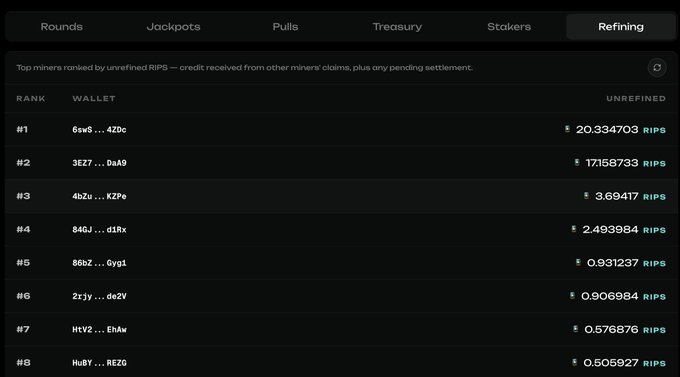The width and height of the screenshot is (680, 377).
Task: Click wallet 86bZ...Gyg1
Action: click(x=99, y=263)
